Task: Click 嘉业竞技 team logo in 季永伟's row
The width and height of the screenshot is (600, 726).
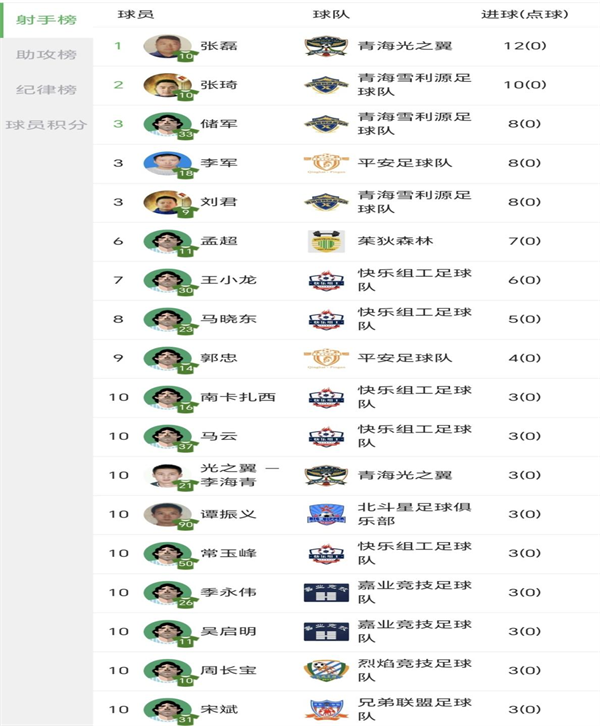Action: (x=326, y=592)
